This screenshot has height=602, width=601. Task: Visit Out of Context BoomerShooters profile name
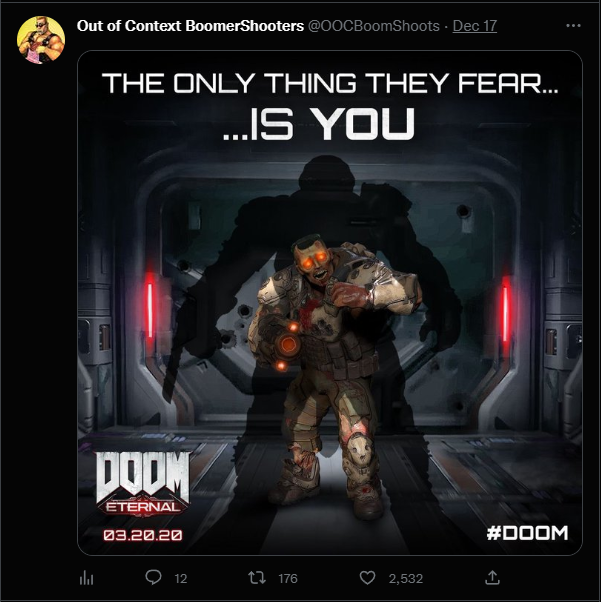(190, 26)
